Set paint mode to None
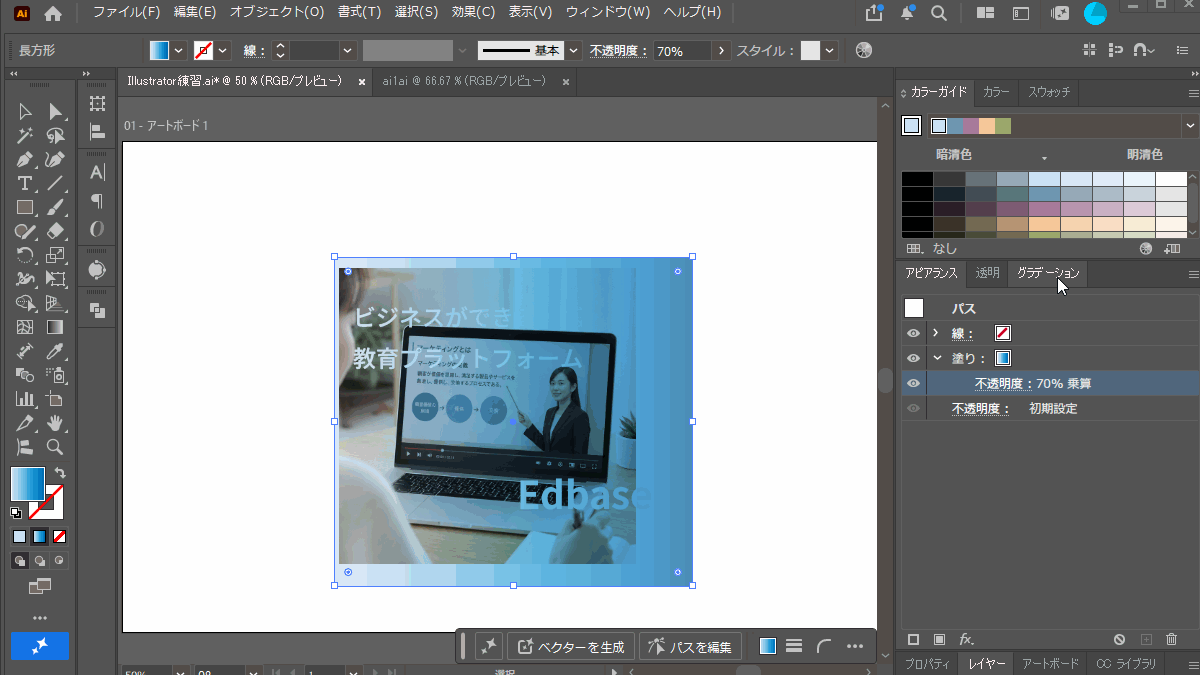Viewport: 1200px width, 675px height. tap(60, 536)
